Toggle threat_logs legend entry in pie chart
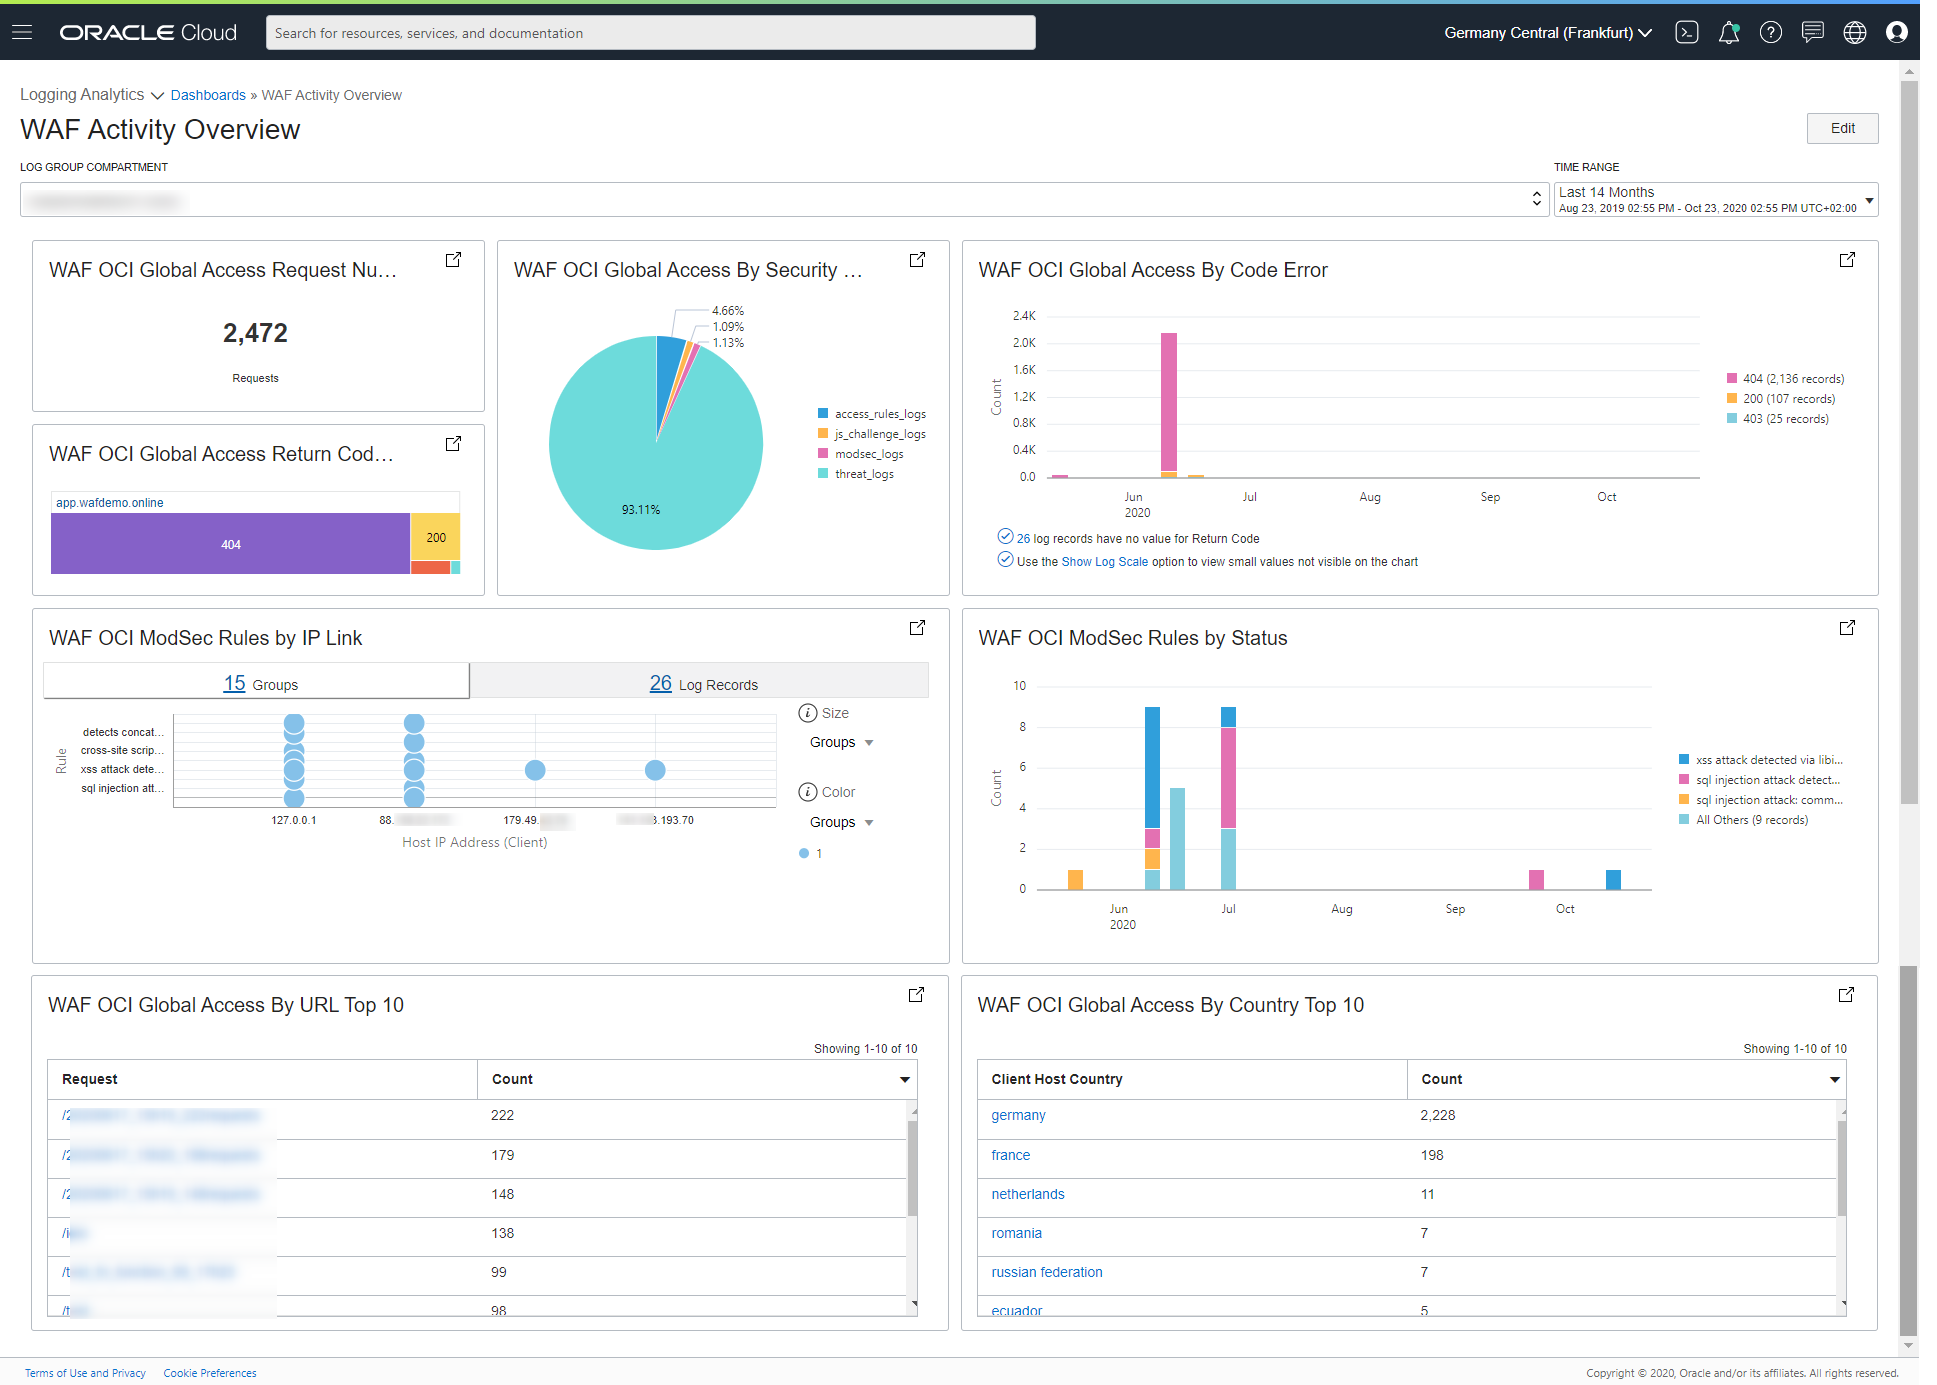Image resolution: width=1937 pixels, height=1385 pixels. 863,474
